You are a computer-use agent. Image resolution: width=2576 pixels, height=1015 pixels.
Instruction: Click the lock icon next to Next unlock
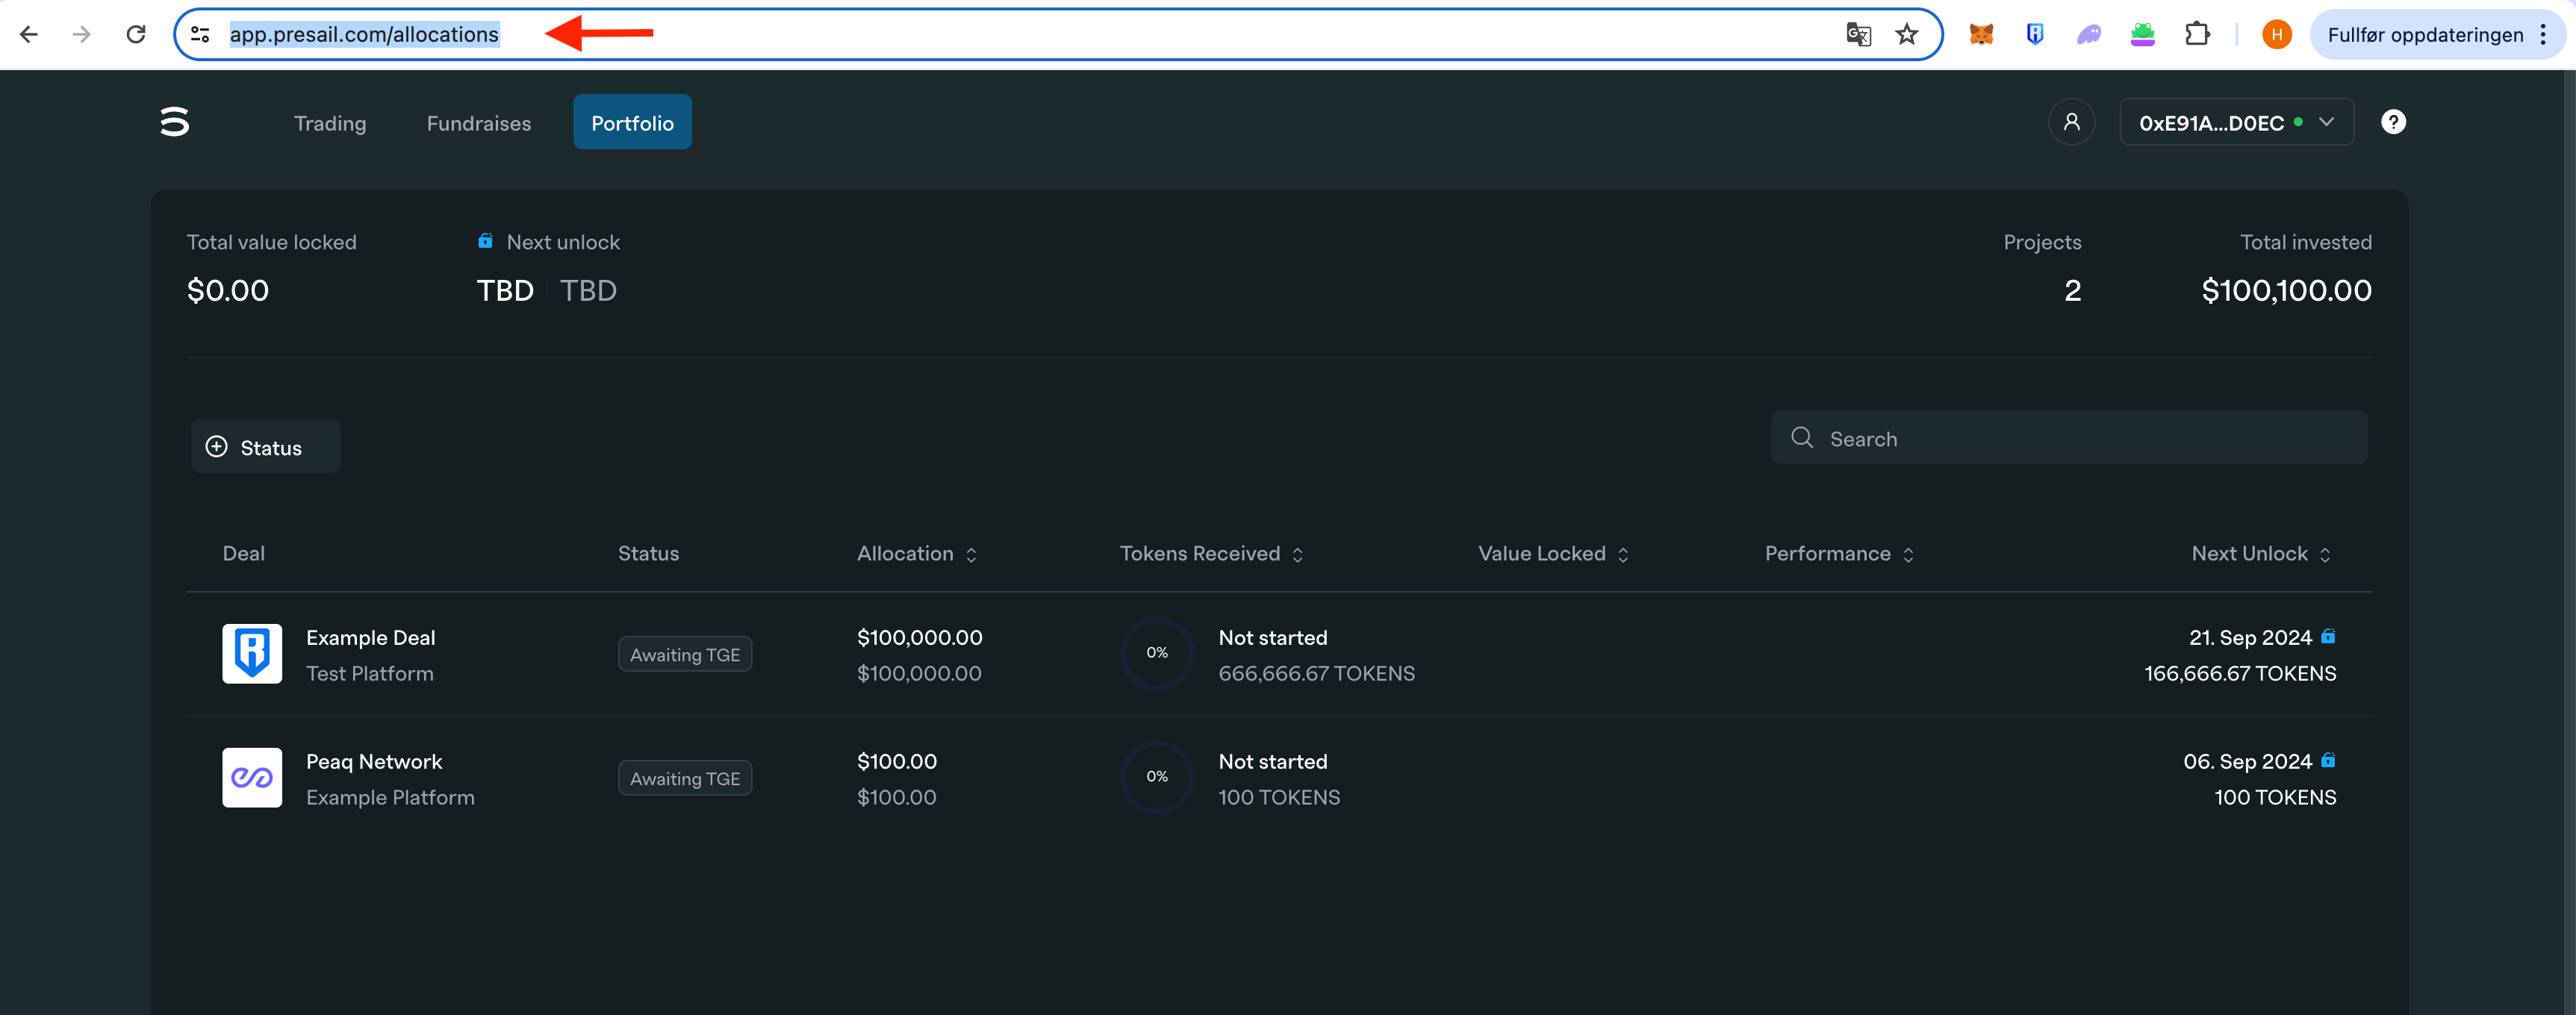click(x=485, y=241)
